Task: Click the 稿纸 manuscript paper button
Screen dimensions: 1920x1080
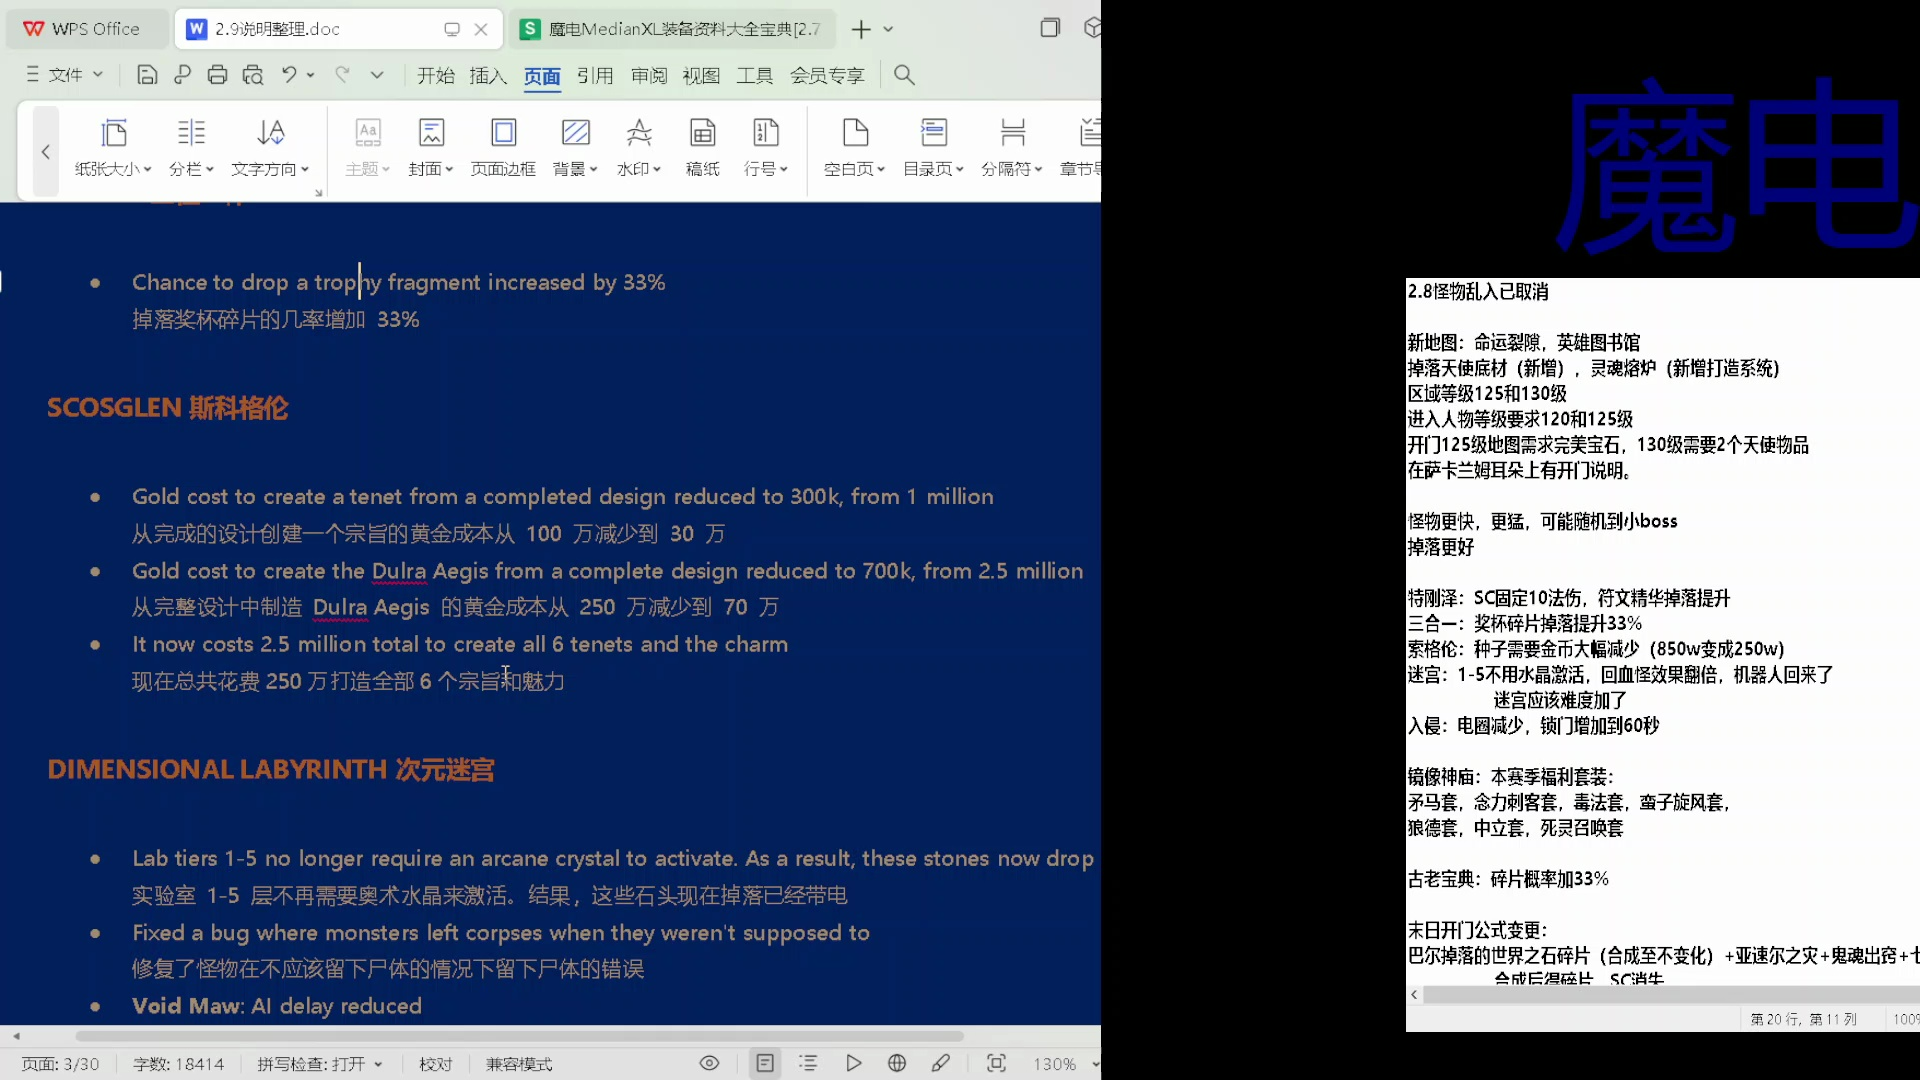Action: 703,148
